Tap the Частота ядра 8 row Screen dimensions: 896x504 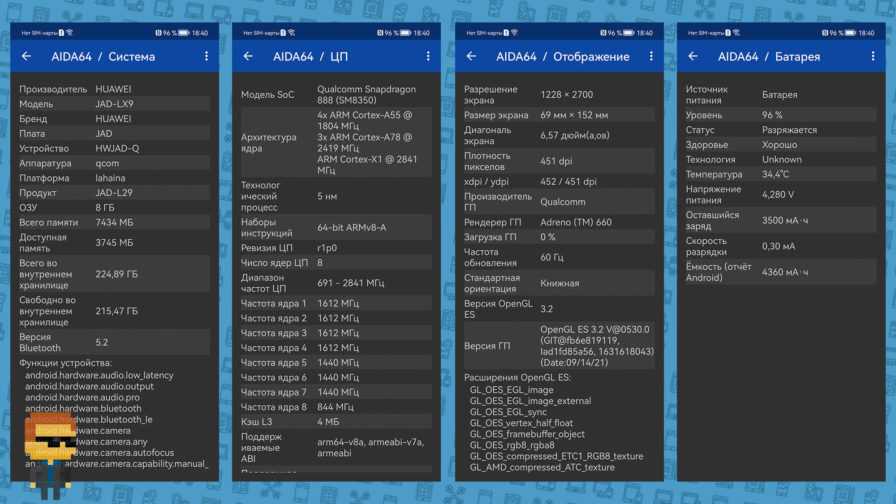(x=336, y=407)
